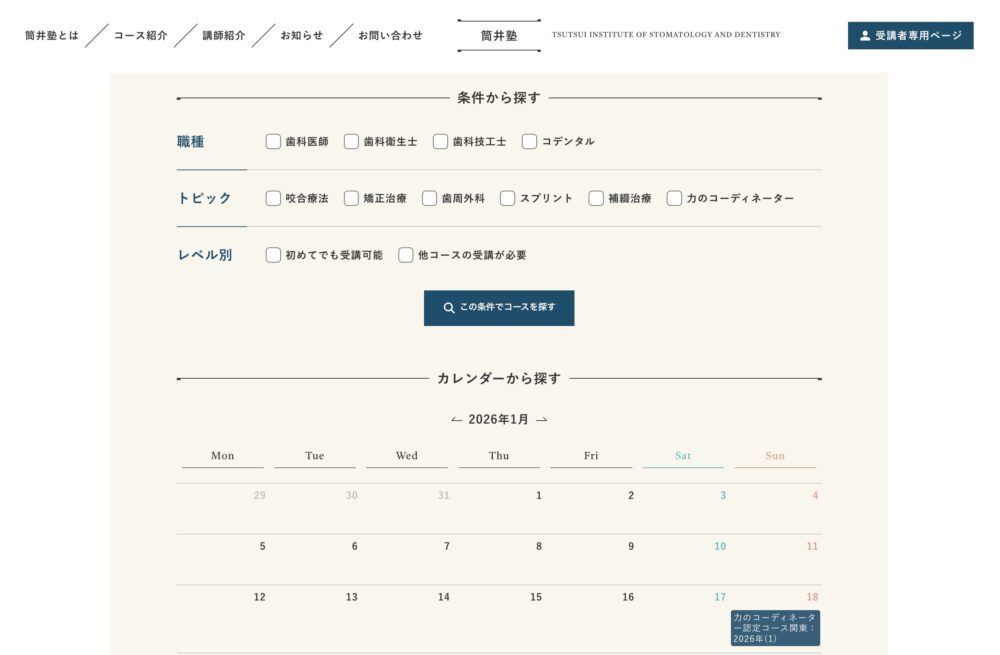Check the 歯科医師 checkbox
Screen dimensions: 1000x655
[x=273, y=142]
